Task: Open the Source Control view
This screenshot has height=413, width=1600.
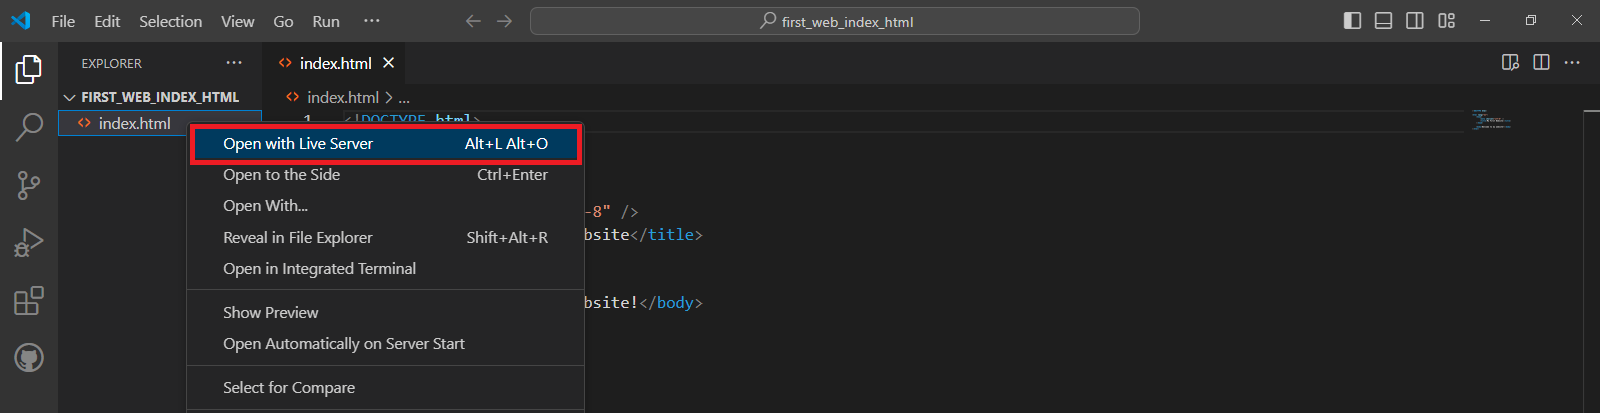Action: [29, 185]
